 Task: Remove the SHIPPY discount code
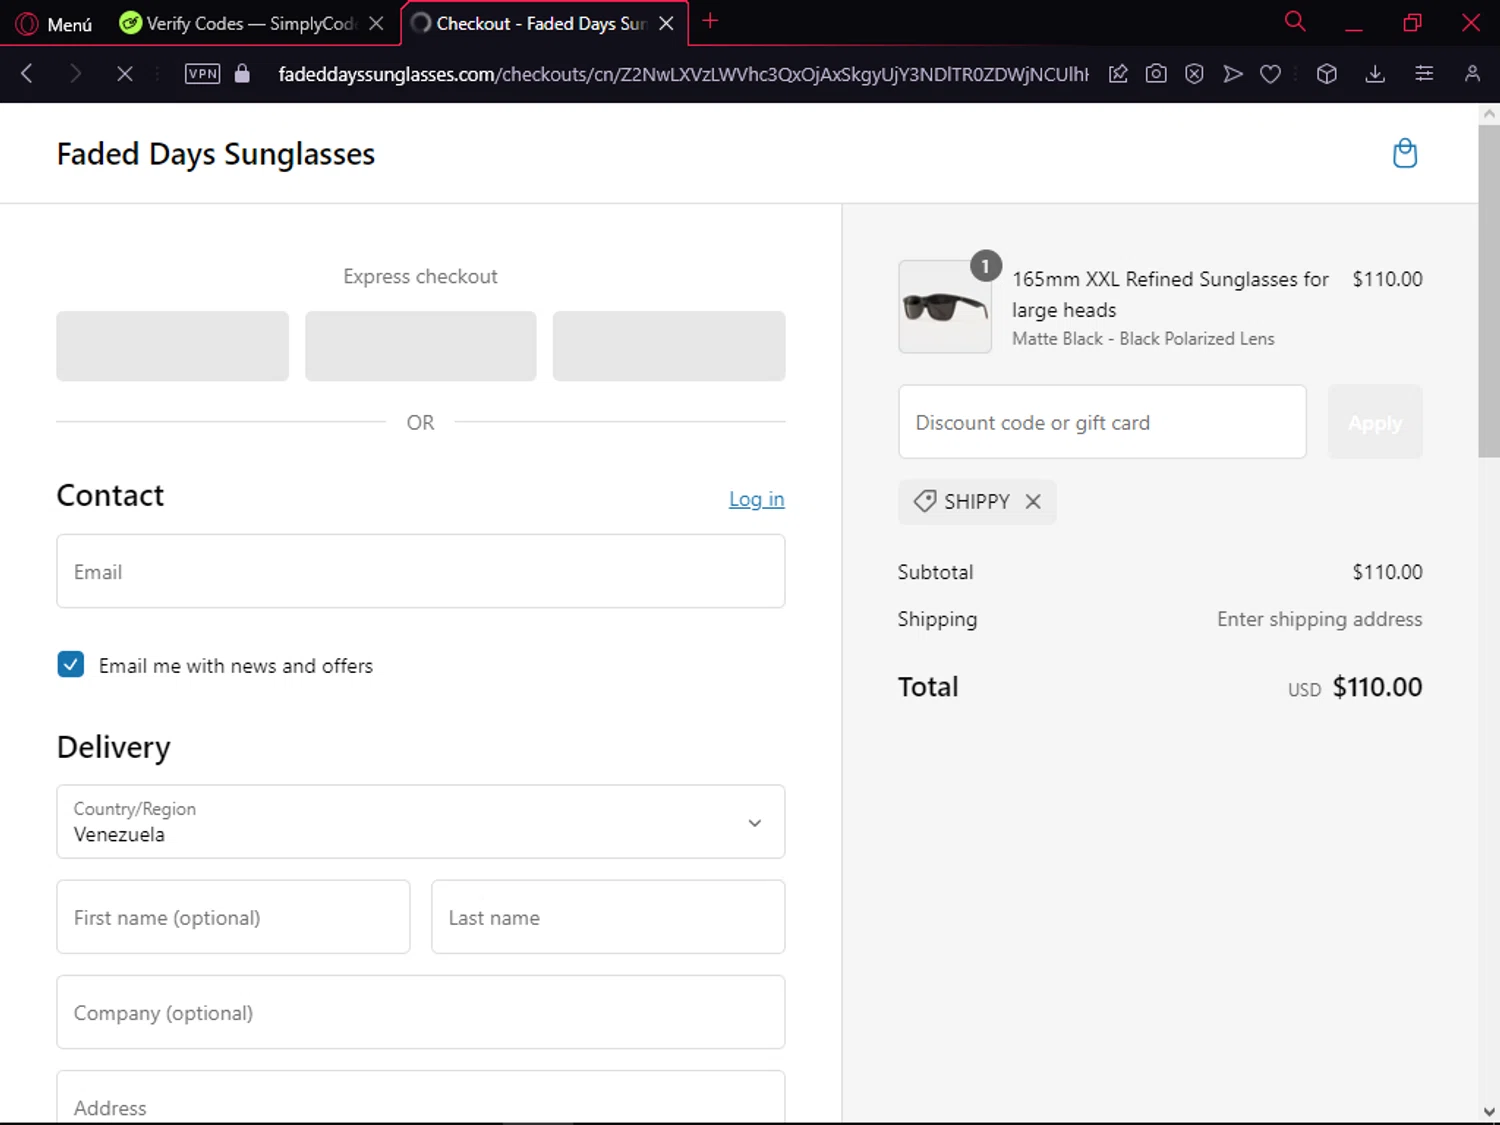[x=1033, y=501]
